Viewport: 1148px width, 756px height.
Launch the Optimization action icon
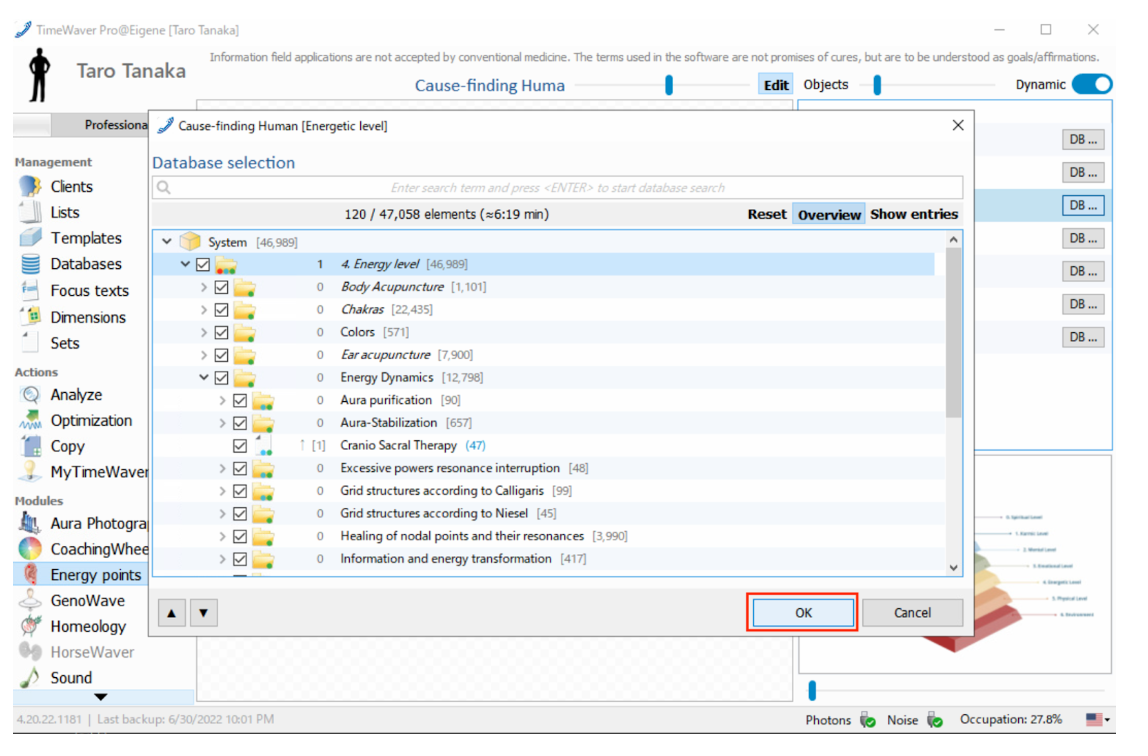(x=31, y=421)
